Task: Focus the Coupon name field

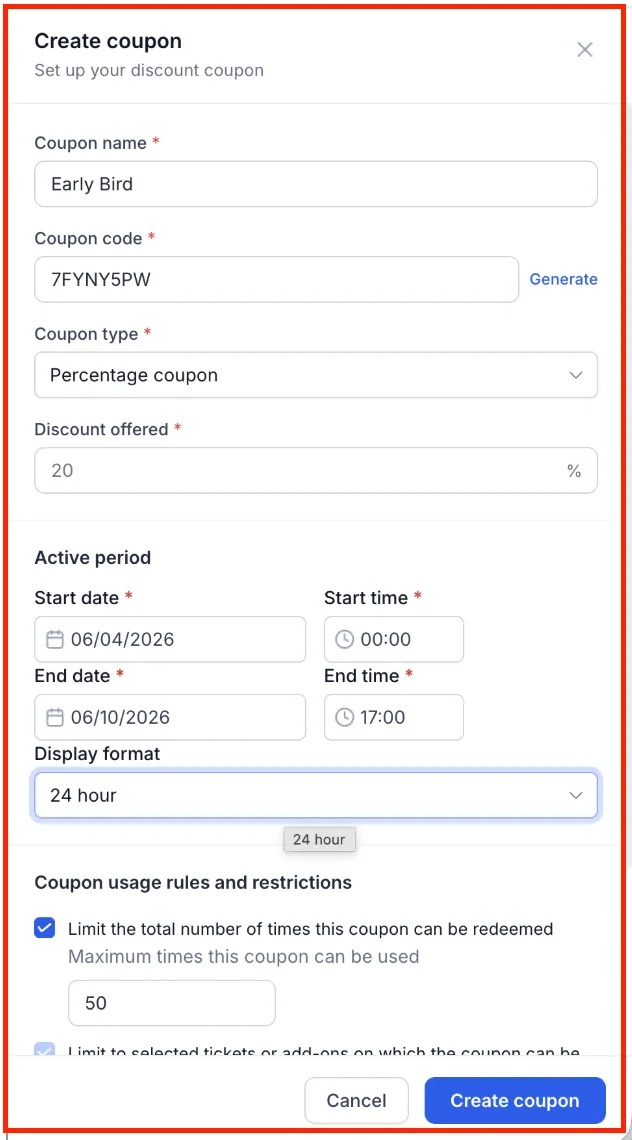Action: tap(316, 184)
